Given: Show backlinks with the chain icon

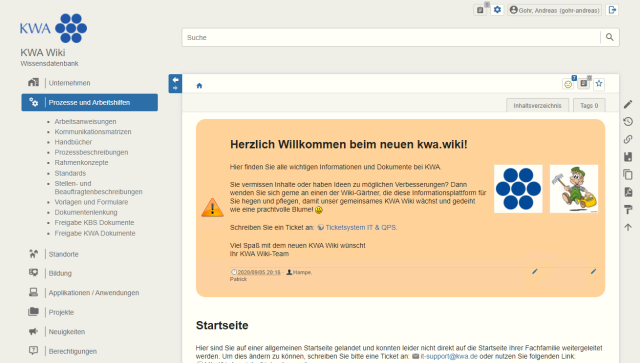Looking at the screenshot, I should click(x=628, y=139).
